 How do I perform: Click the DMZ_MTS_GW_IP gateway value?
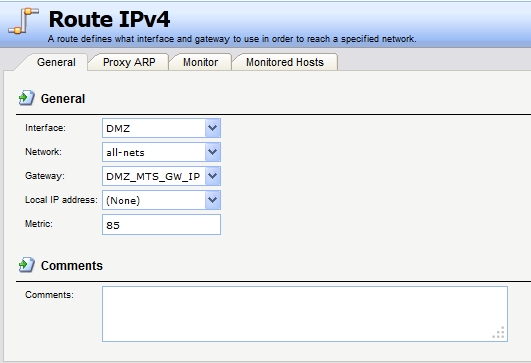point(153,177)
